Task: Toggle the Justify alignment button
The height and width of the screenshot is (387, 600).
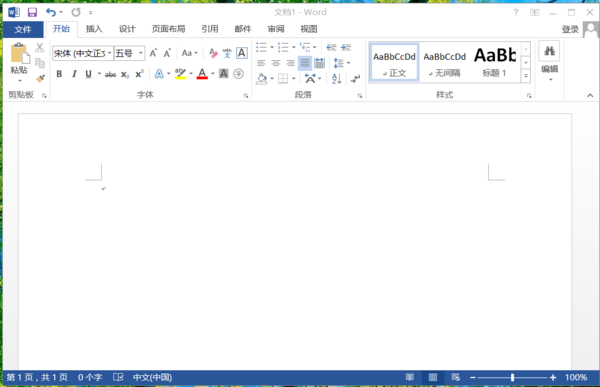Action: point(305,63)
